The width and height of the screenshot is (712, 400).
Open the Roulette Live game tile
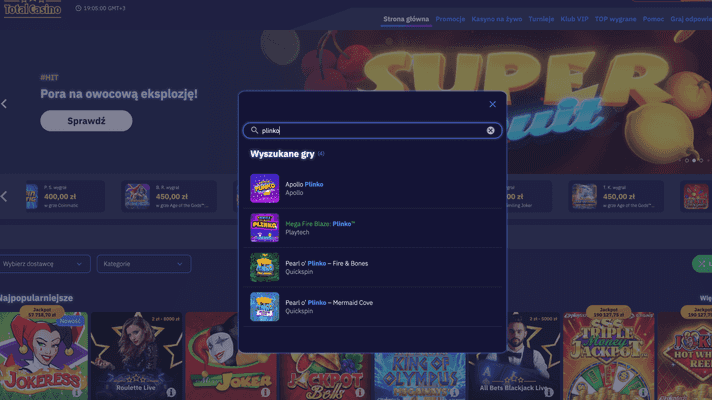(x=136, y=356)
